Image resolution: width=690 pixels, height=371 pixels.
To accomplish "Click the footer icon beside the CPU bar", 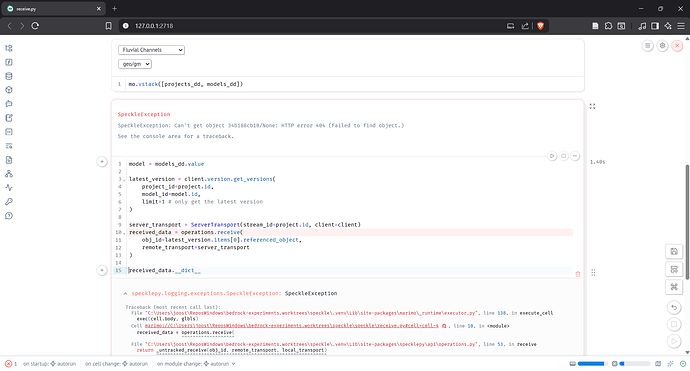I will pos(658,364).
